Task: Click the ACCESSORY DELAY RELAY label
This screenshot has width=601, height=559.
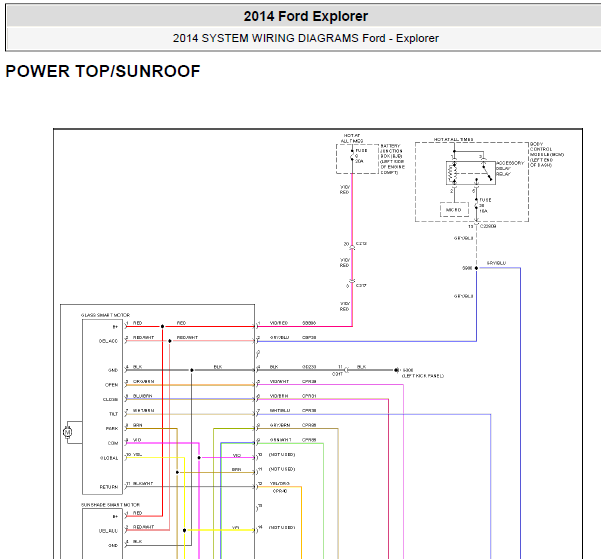Action: pyautogui.click(x=510, y=169)
